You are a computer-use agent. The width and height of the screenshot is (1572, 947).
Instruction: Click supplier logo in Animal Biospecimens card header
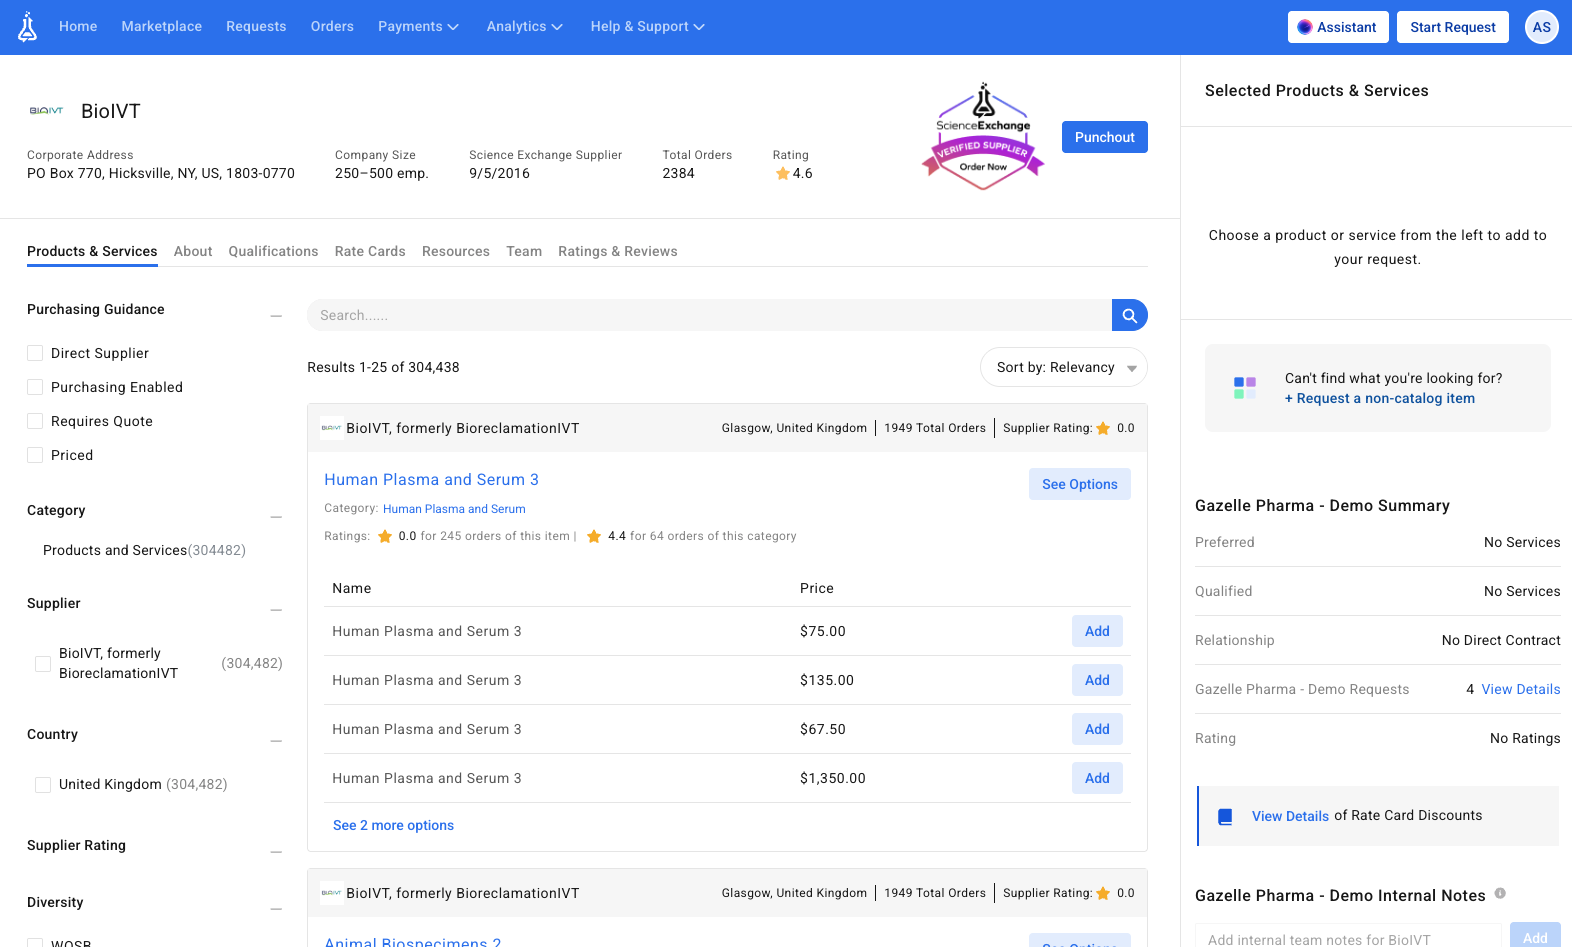point(332,893)
